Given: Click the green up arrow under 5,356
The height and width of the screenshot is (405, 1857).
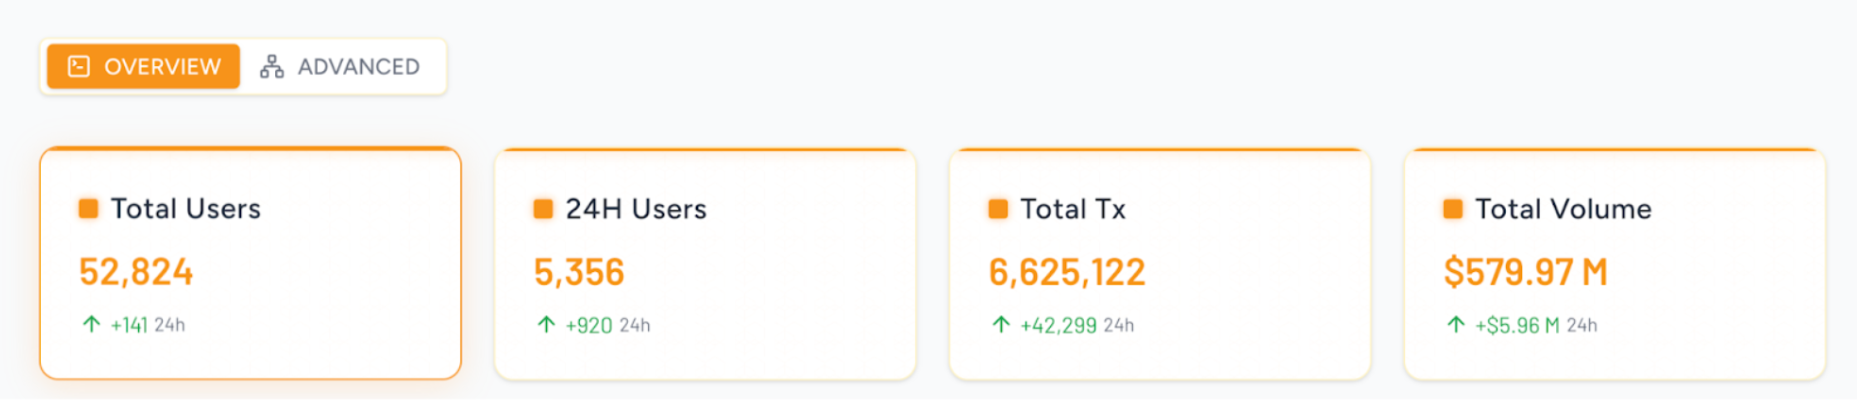Looking at the screenshot, I should (546, 324).
